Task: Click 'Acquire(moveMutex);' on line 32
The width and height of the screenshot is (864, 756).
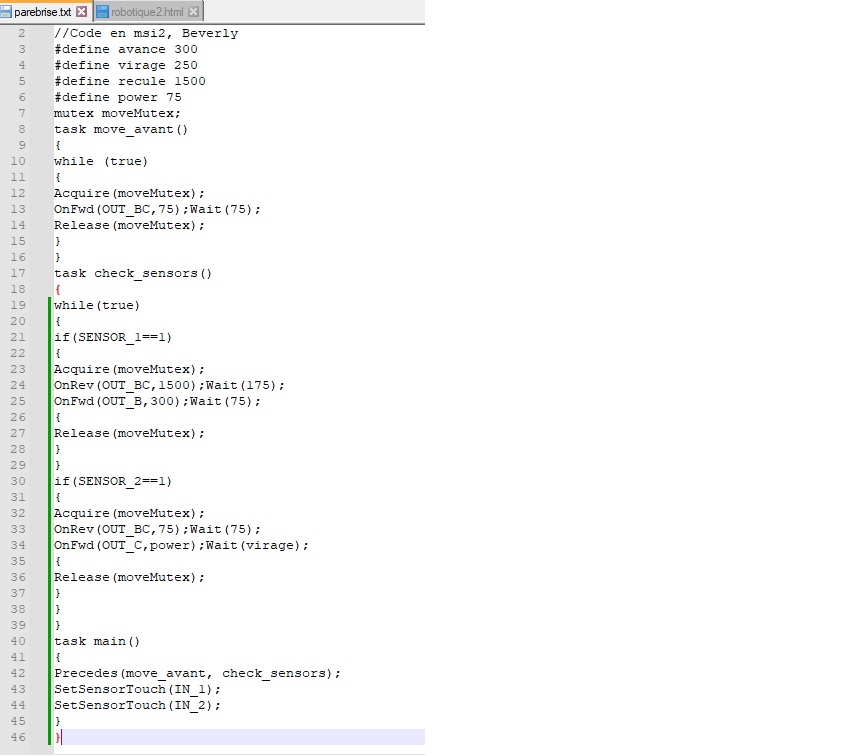Action: [129, 513]
